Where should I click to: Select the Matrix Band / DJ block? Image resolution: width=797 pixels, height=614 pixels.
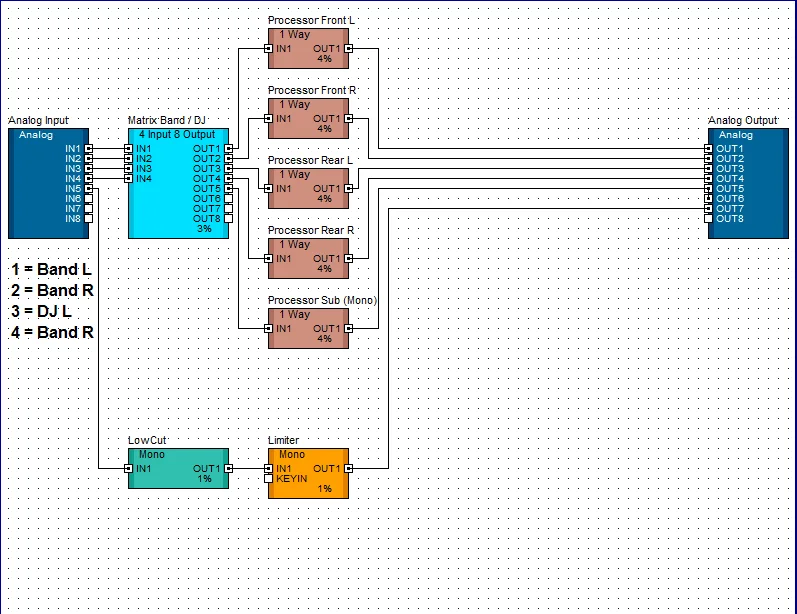[178, 183]
